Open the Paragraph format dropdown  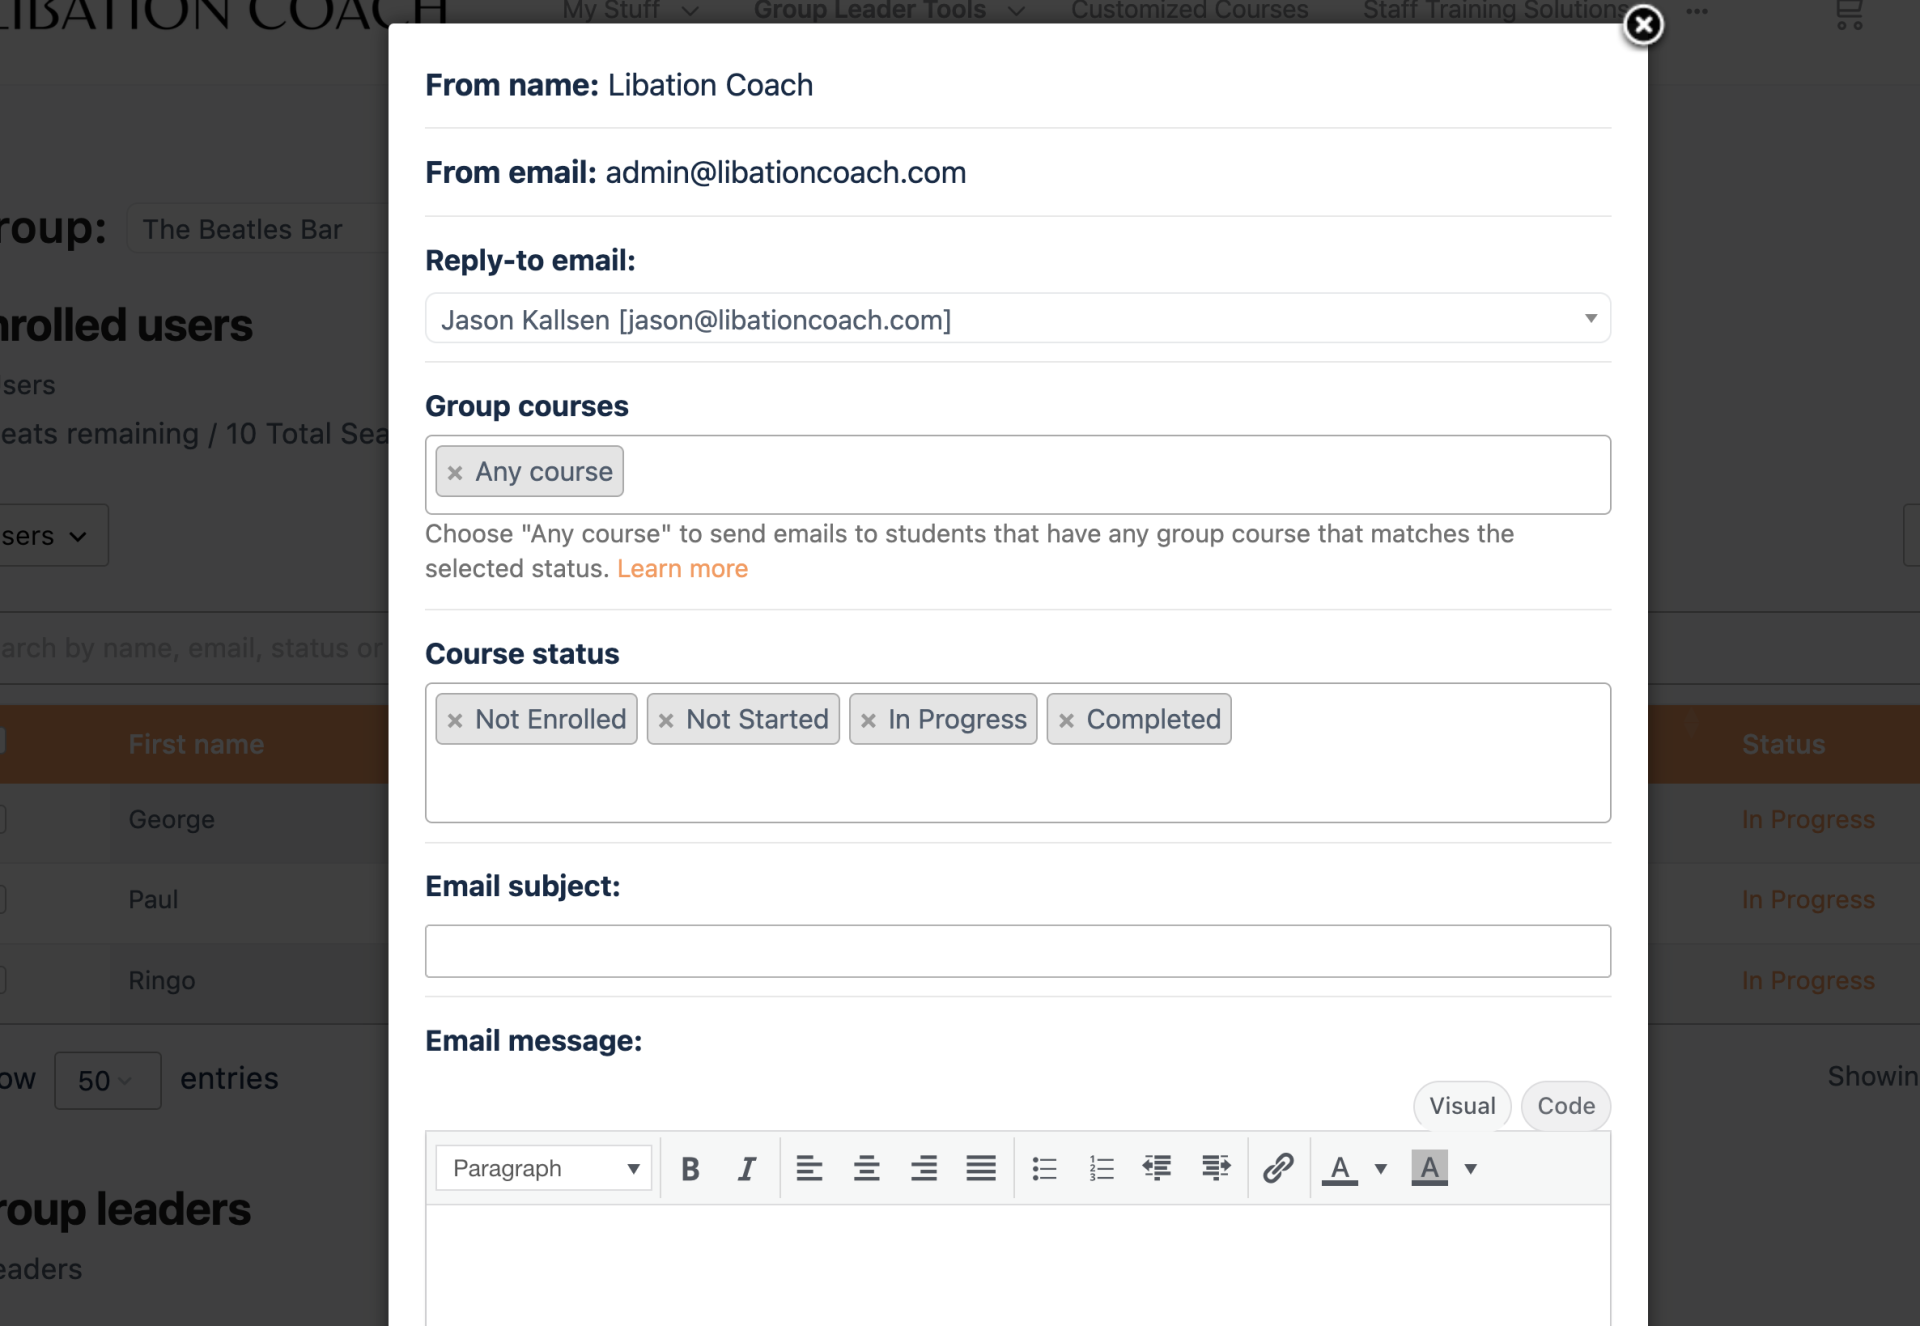click(x=543, y=1168)
